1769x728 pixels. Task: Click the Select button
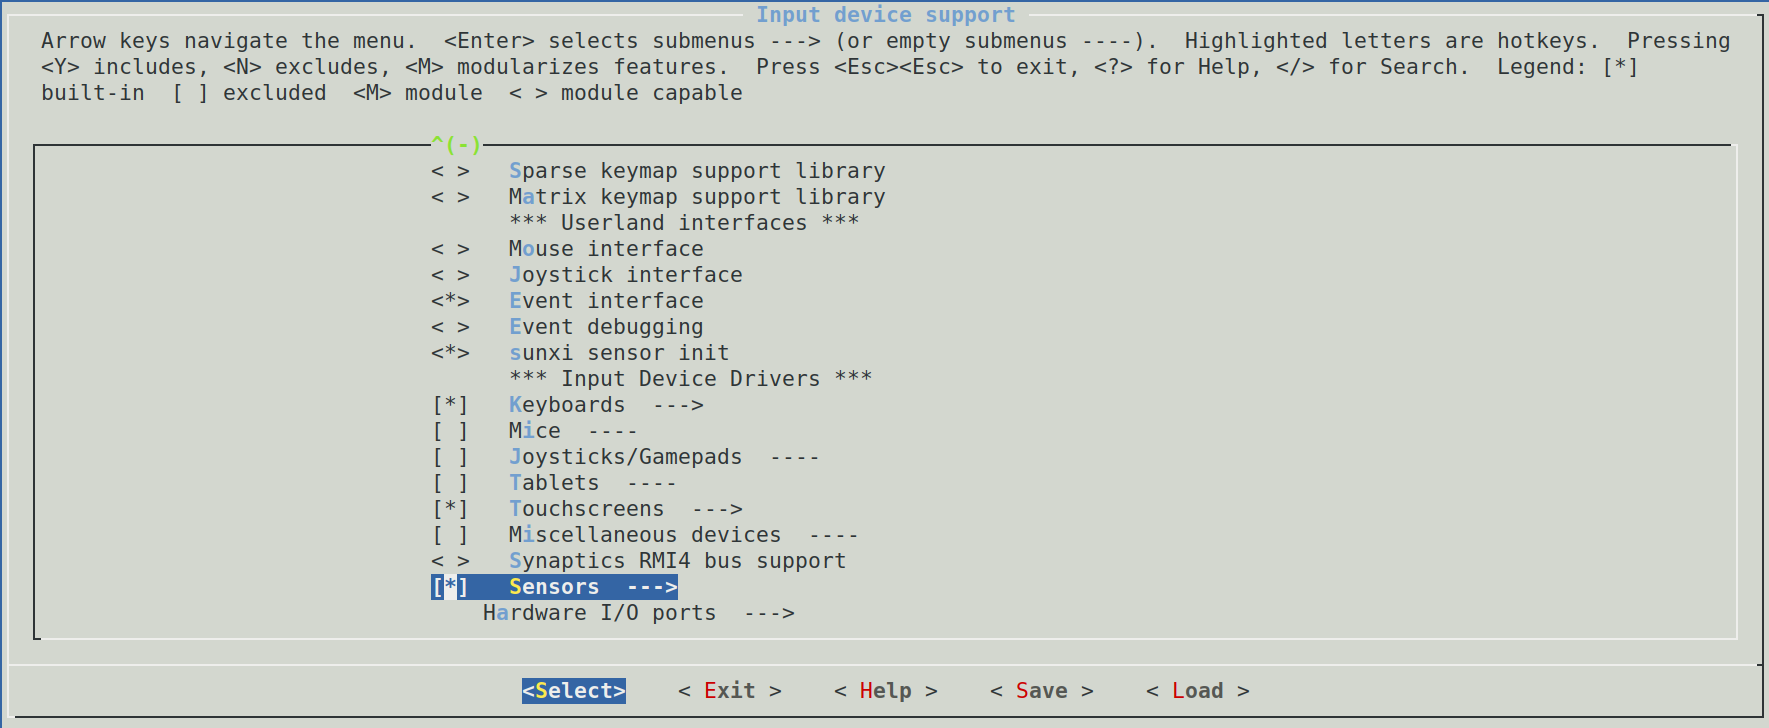(x=574, y=691)
